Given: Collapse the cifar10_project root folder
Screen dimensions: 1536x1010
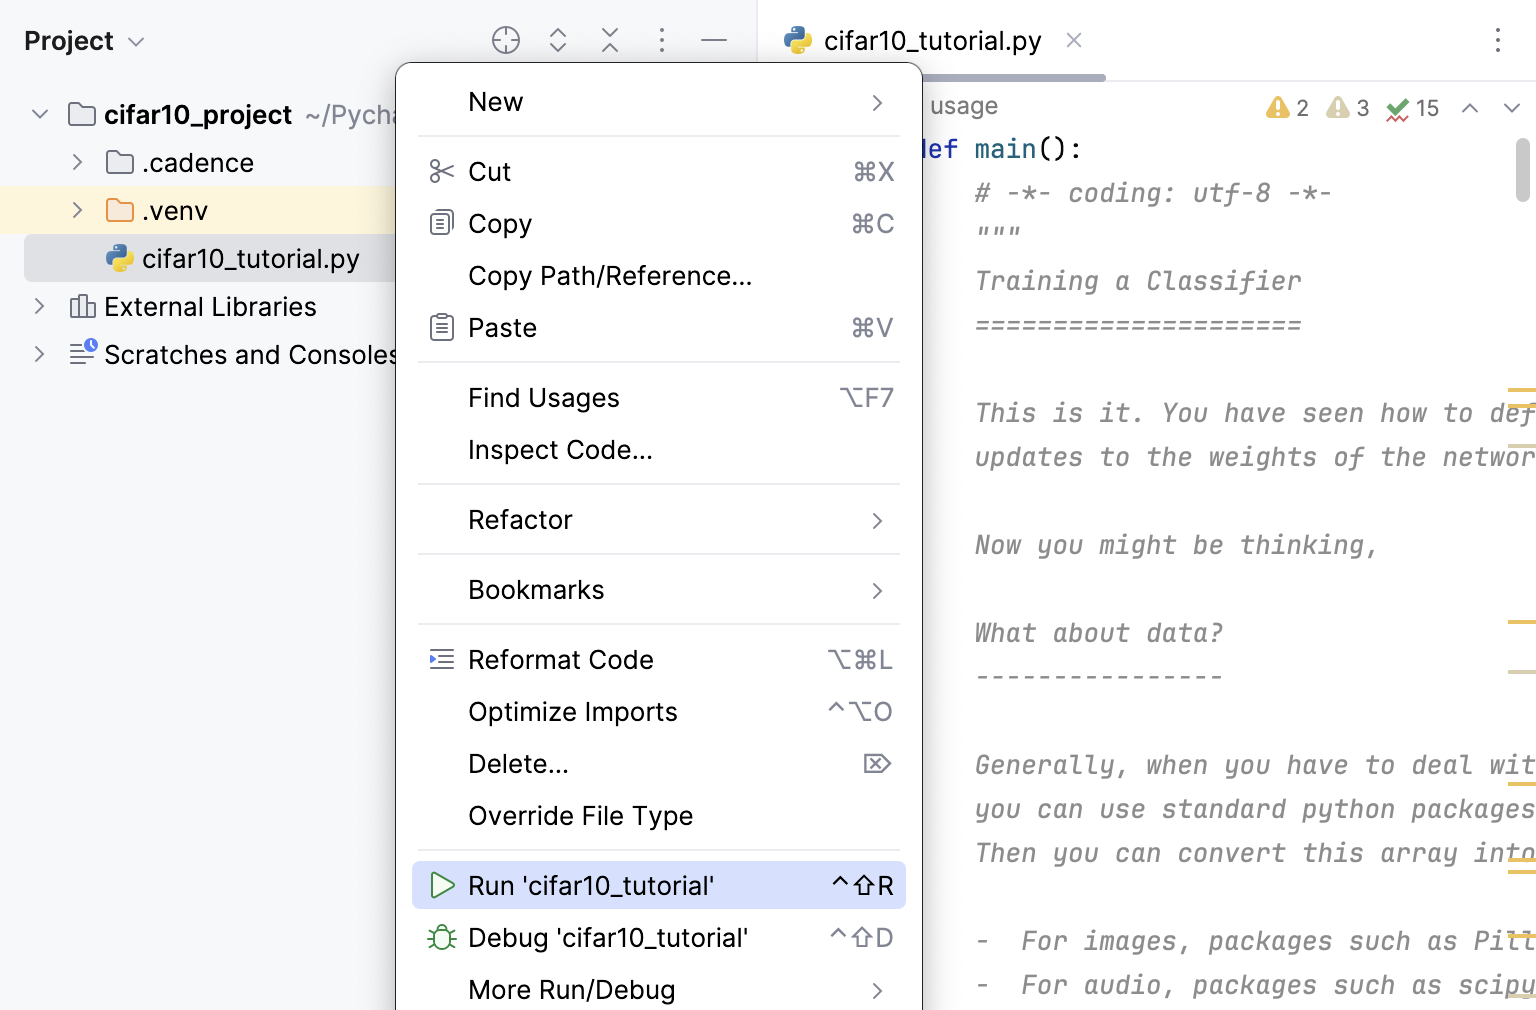Looking at the screenshot, I should click(x=40, y=114).
